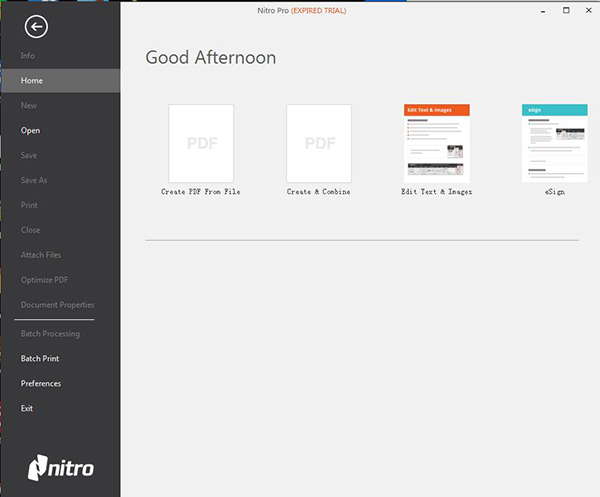Select Optimize PDF entry
Image resolution: width=600 pixels, height=497 pixels.
44,280
